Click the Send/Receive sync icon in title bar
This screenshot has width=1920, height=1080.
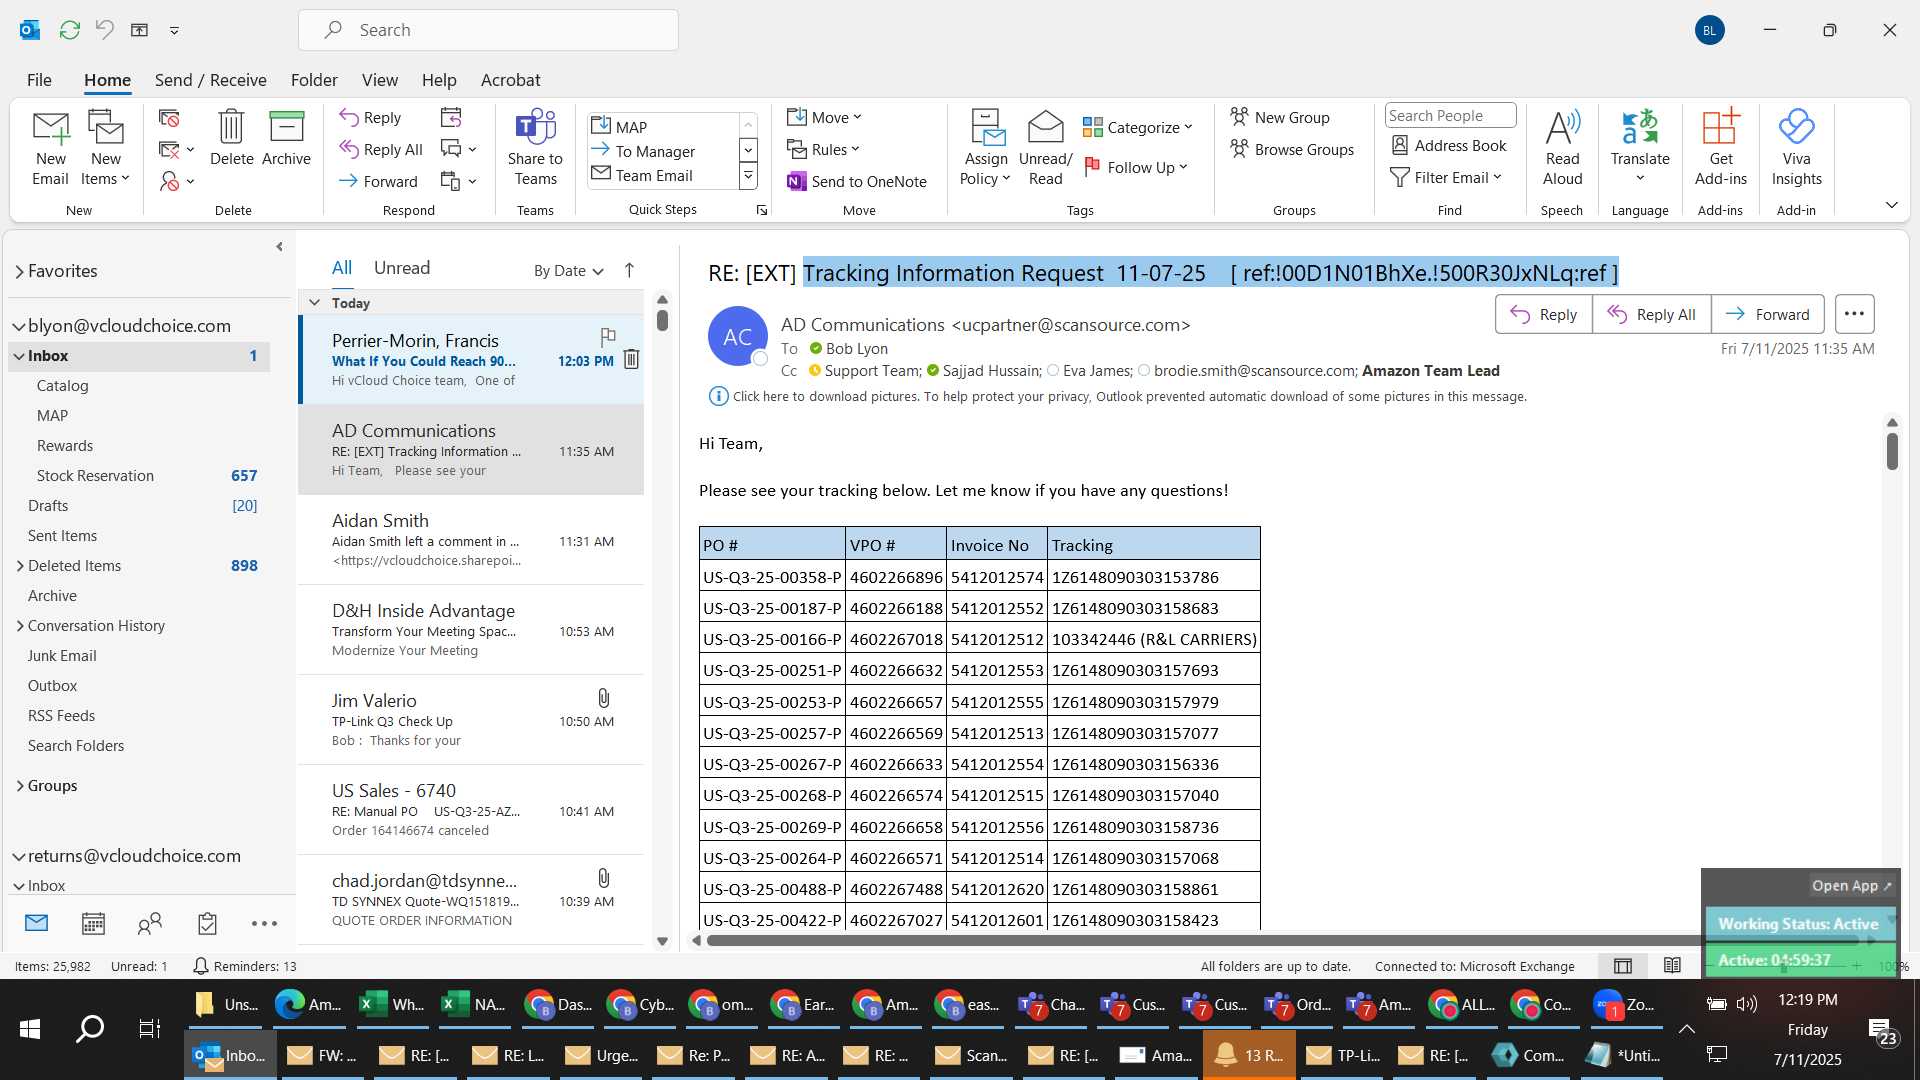coord(69,30)
